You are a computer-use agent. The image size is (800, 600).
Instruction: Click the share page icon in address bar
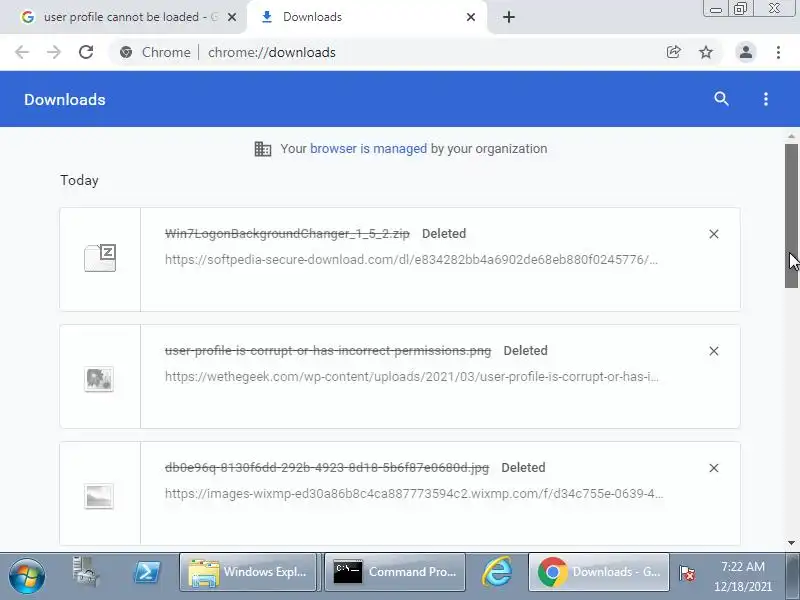click(673, 52)
